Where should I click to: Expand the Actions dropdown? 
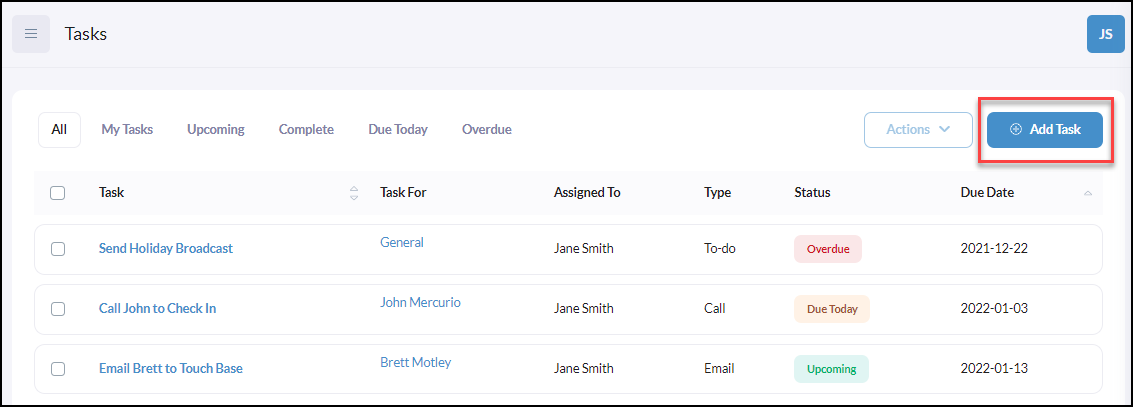coord(918,130)
